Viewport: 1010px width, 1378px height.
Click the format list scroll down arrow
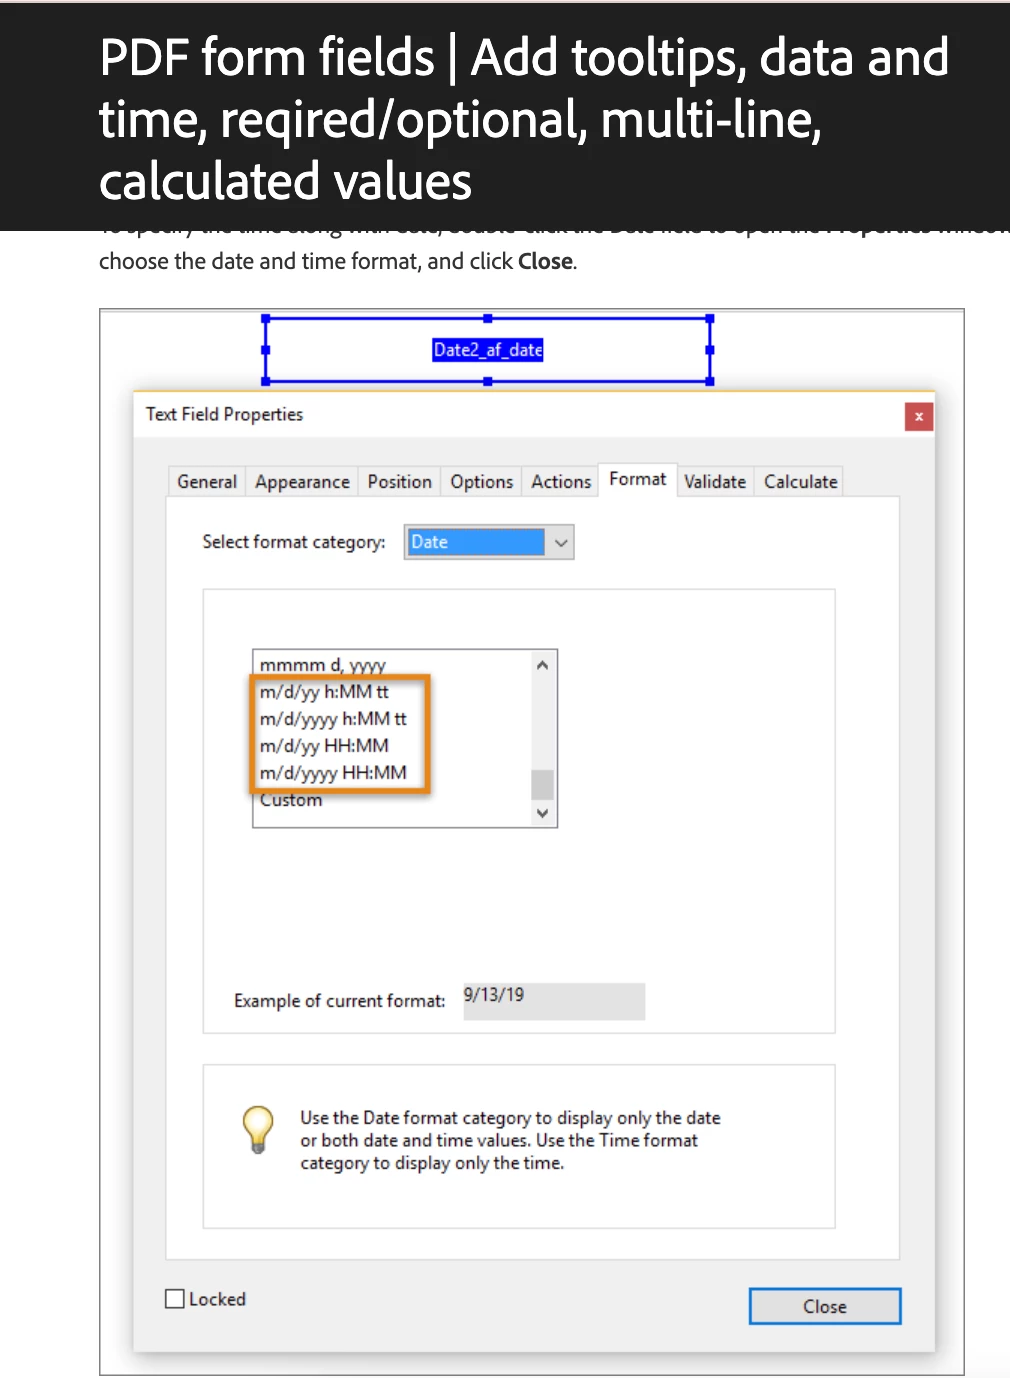pyautogui.click(x=542, y=813)
